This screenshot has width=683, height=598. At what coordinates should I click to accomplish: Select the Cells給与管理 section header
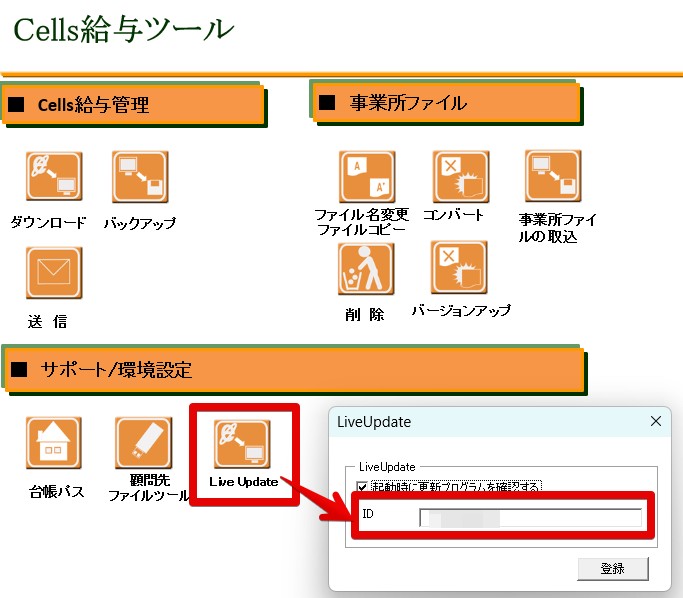click(134, 105)
